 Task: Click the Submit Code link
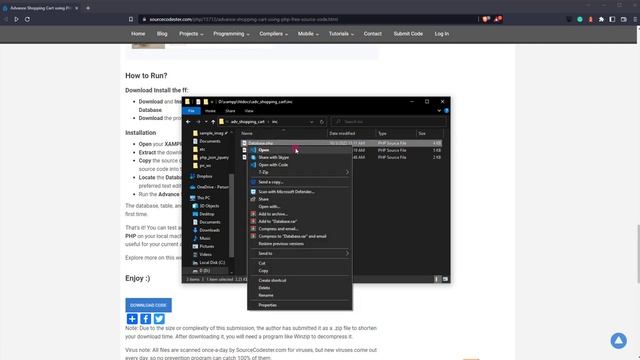408,34
